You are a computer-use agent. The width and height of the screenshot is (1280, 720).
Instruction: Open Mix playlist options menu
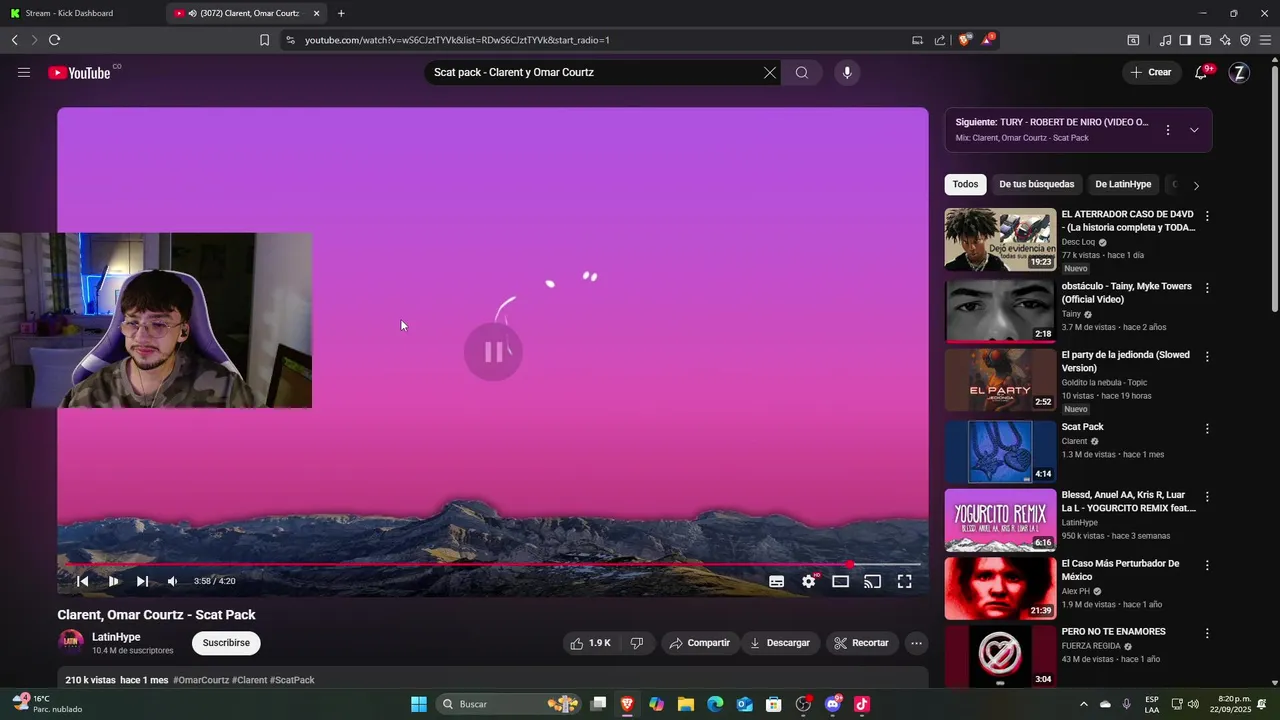1168,130
